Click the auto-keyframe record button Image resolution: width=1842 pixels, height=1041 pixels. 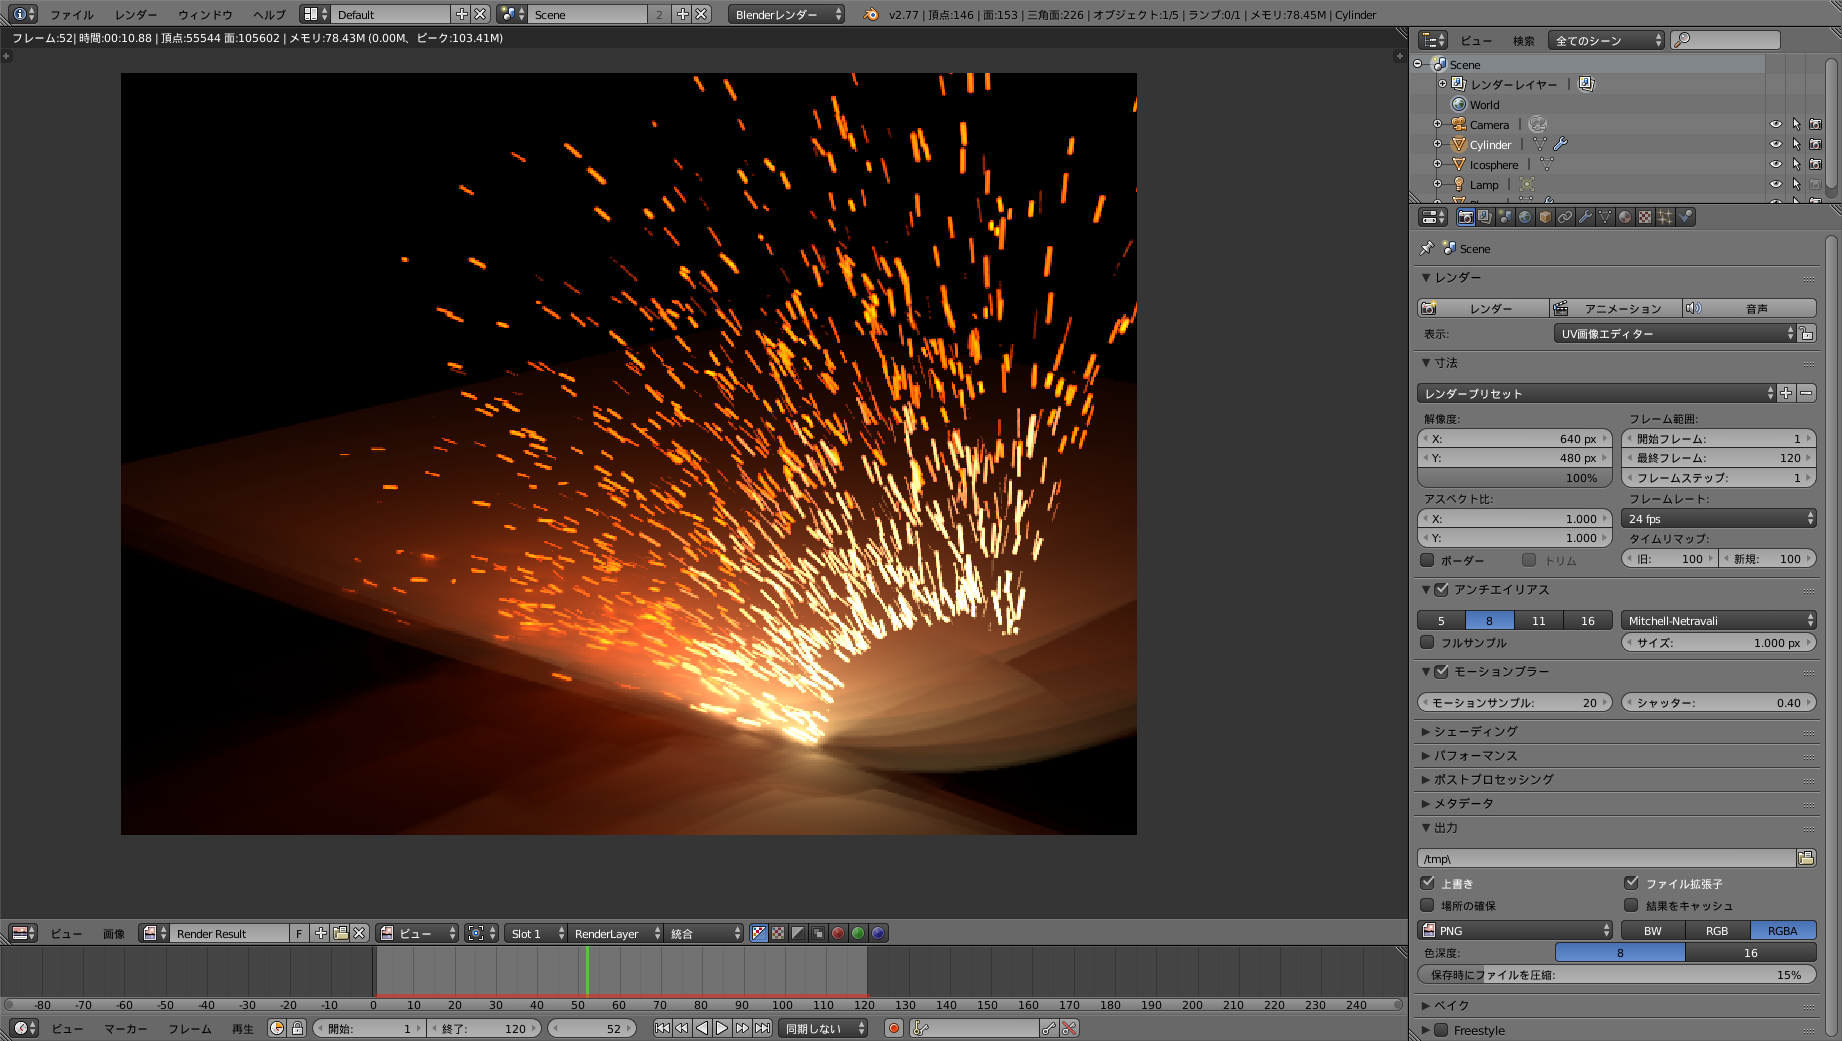click(894, 1028)
